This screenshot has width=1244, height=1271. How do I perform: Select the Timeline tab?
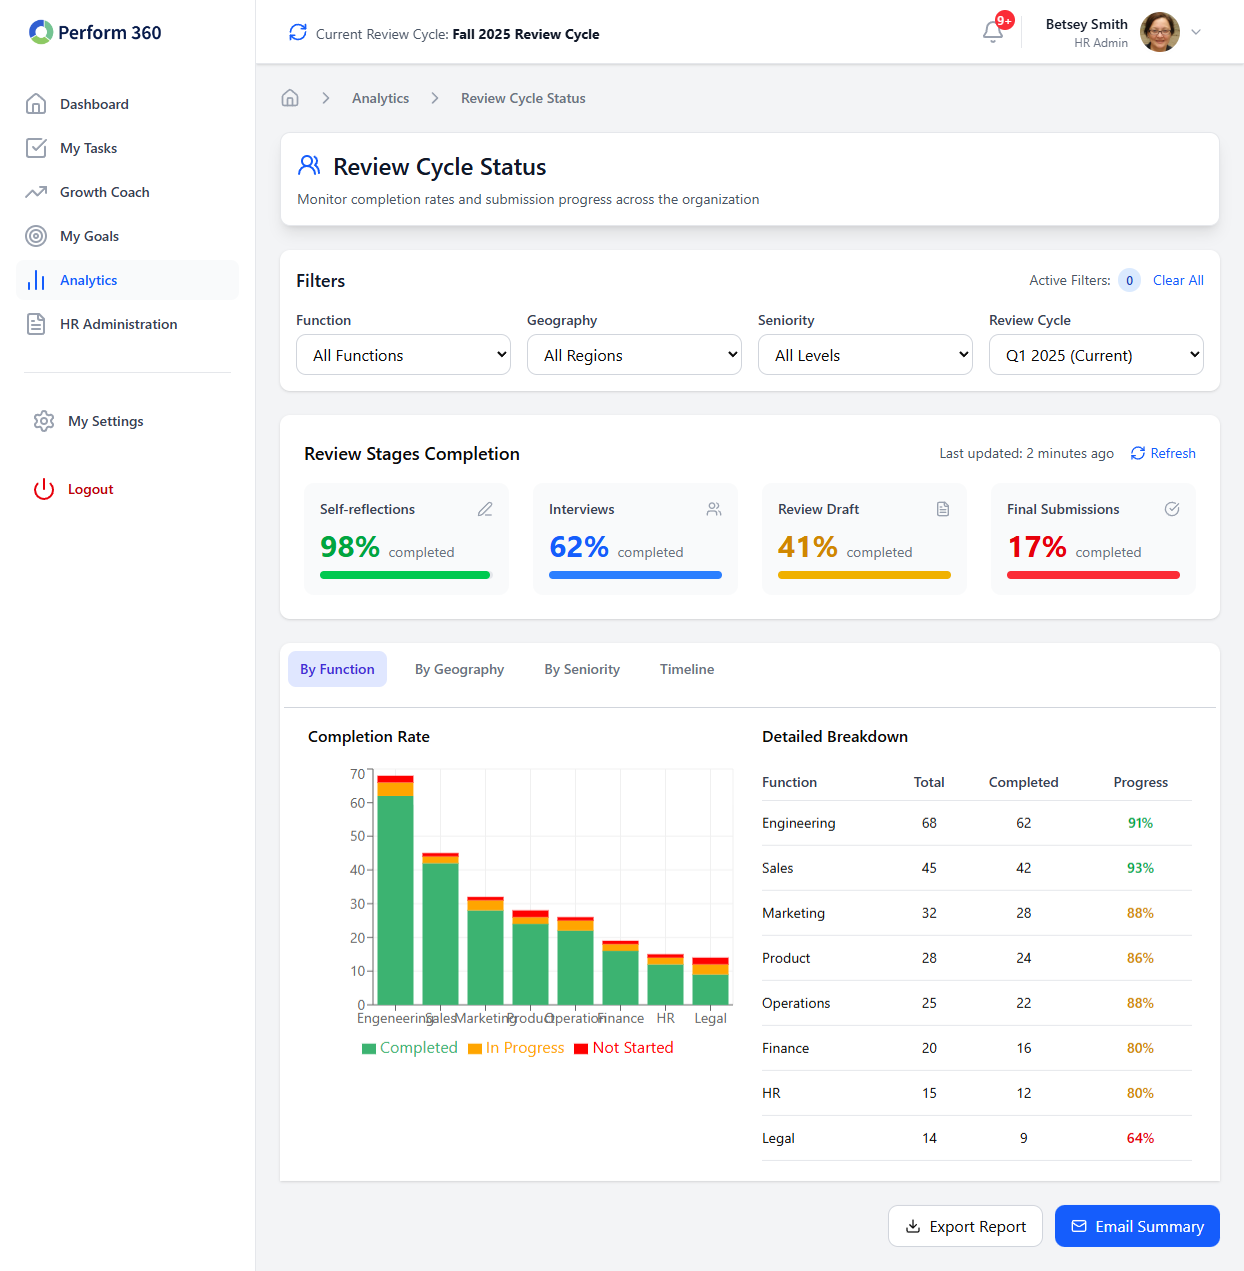[x=687, y=669]
